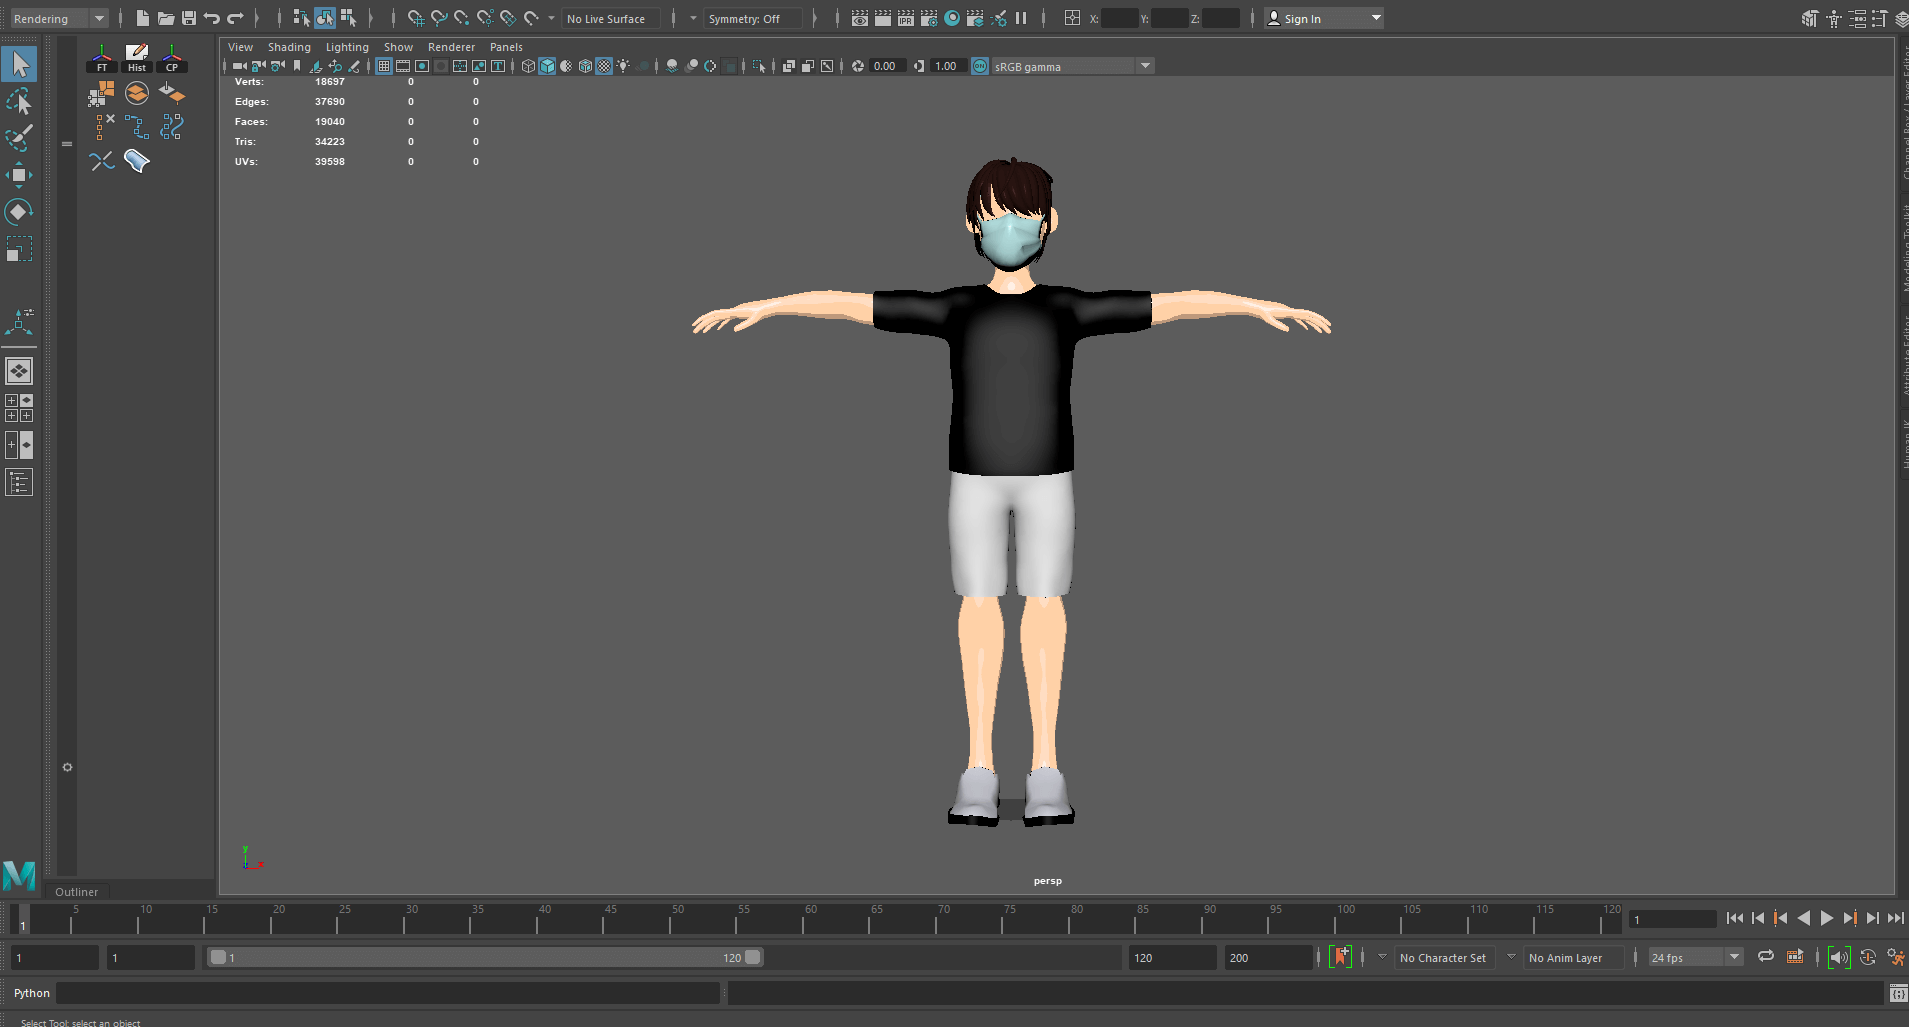1909x1027 pixels.
Task: Open the viewport Renderer menu
Action: 451,47
